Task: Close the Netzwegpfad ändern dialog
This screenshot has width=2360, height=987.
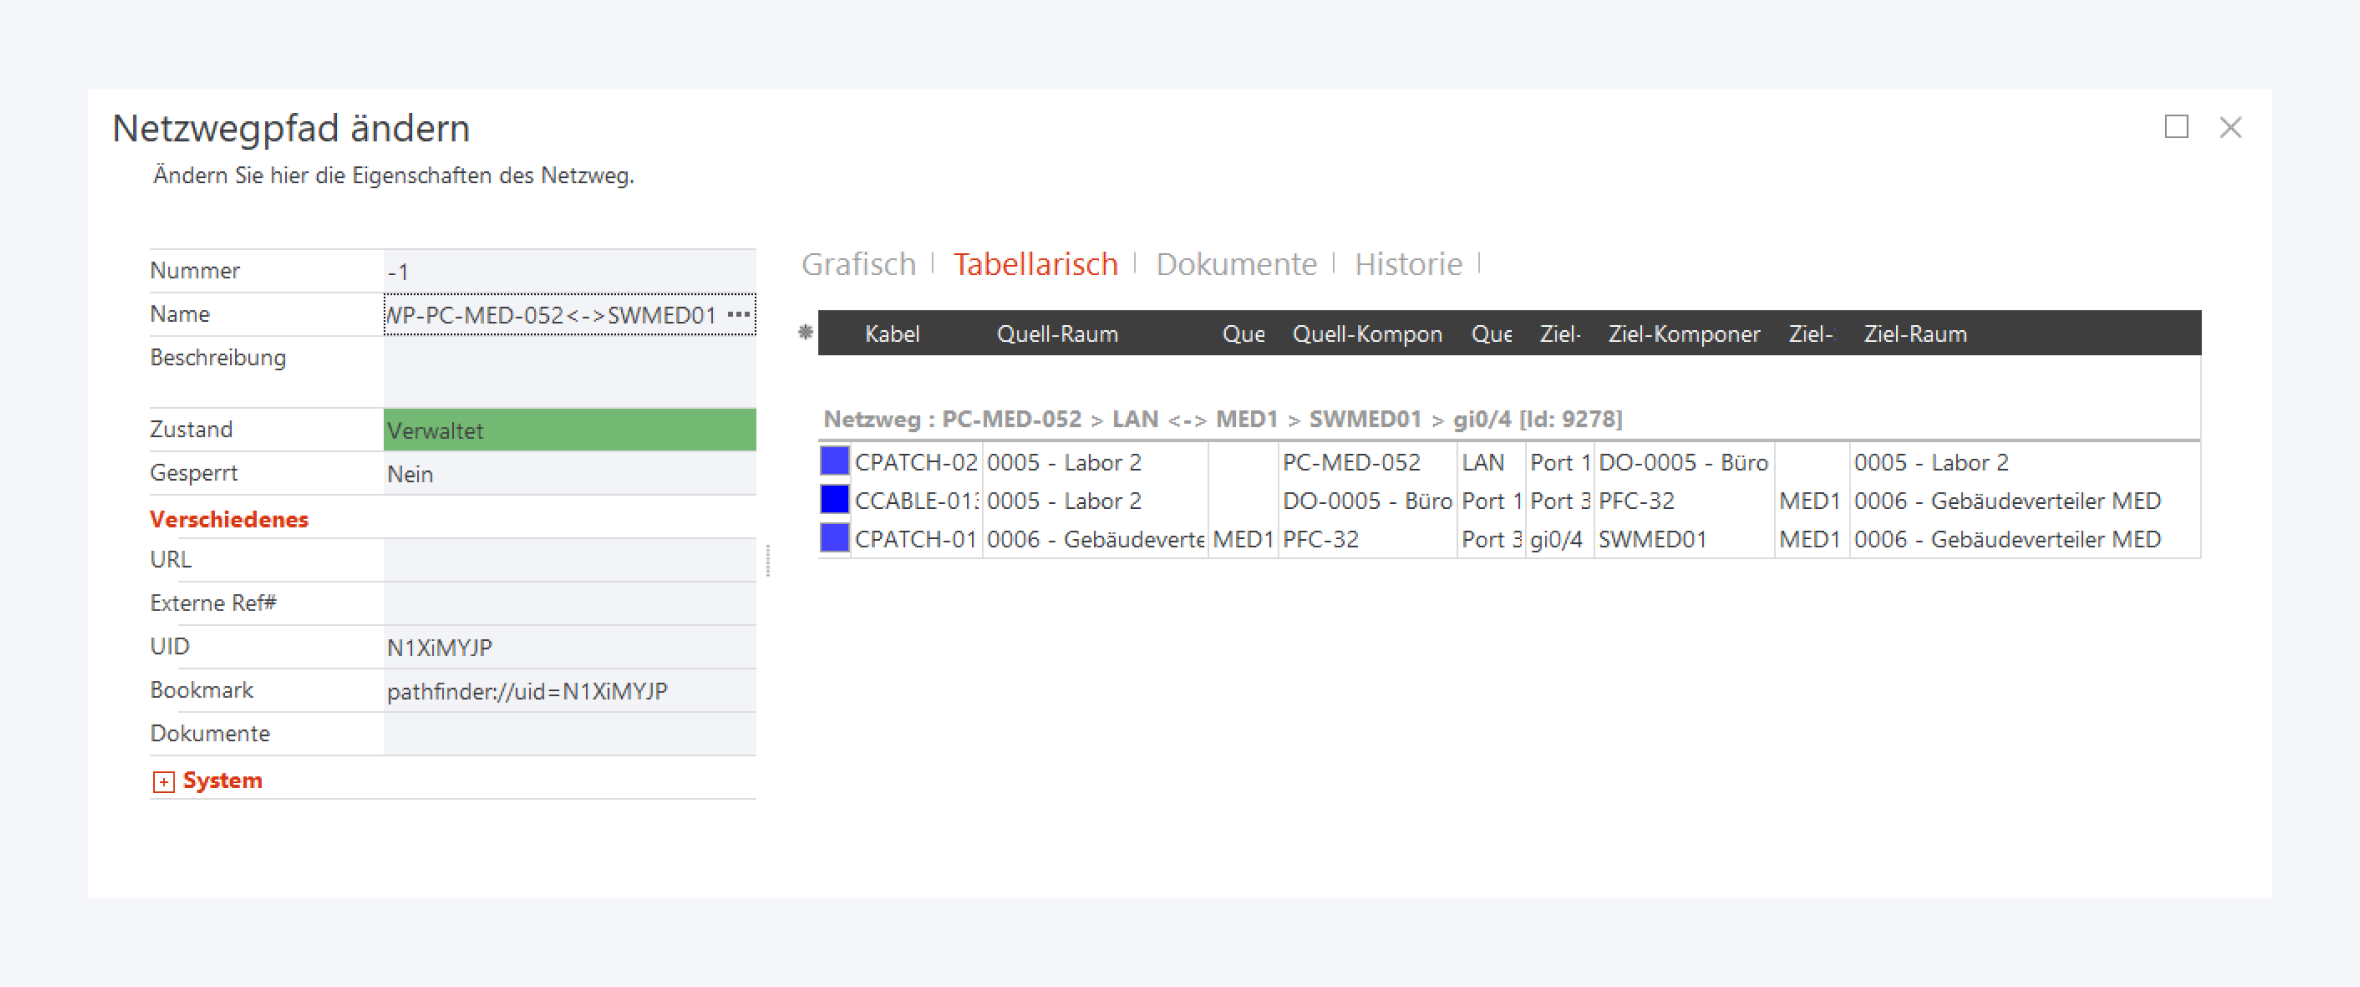Action: click(2230, 127)
